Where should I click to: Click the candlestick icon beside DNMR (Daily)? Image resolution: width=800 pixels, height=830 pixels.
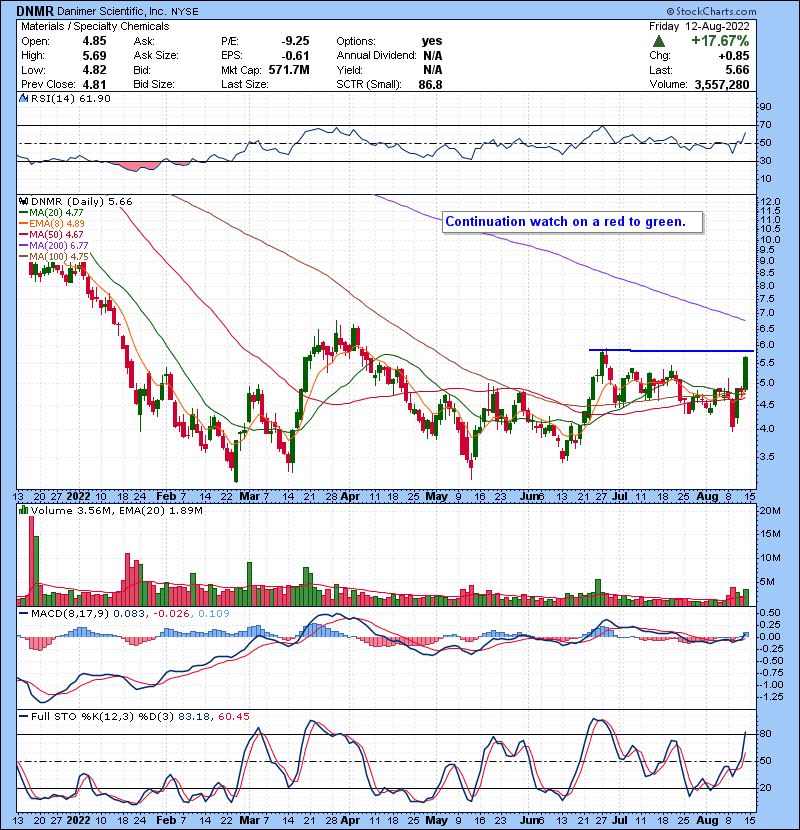24,201
